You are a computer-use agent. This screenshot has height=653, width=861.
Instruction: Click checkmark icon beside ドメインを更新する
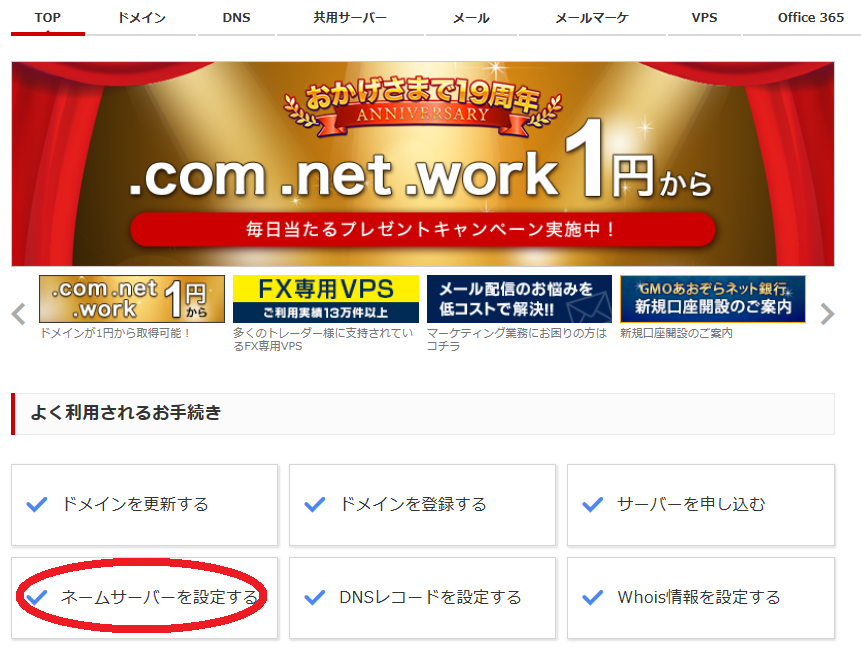37,504
